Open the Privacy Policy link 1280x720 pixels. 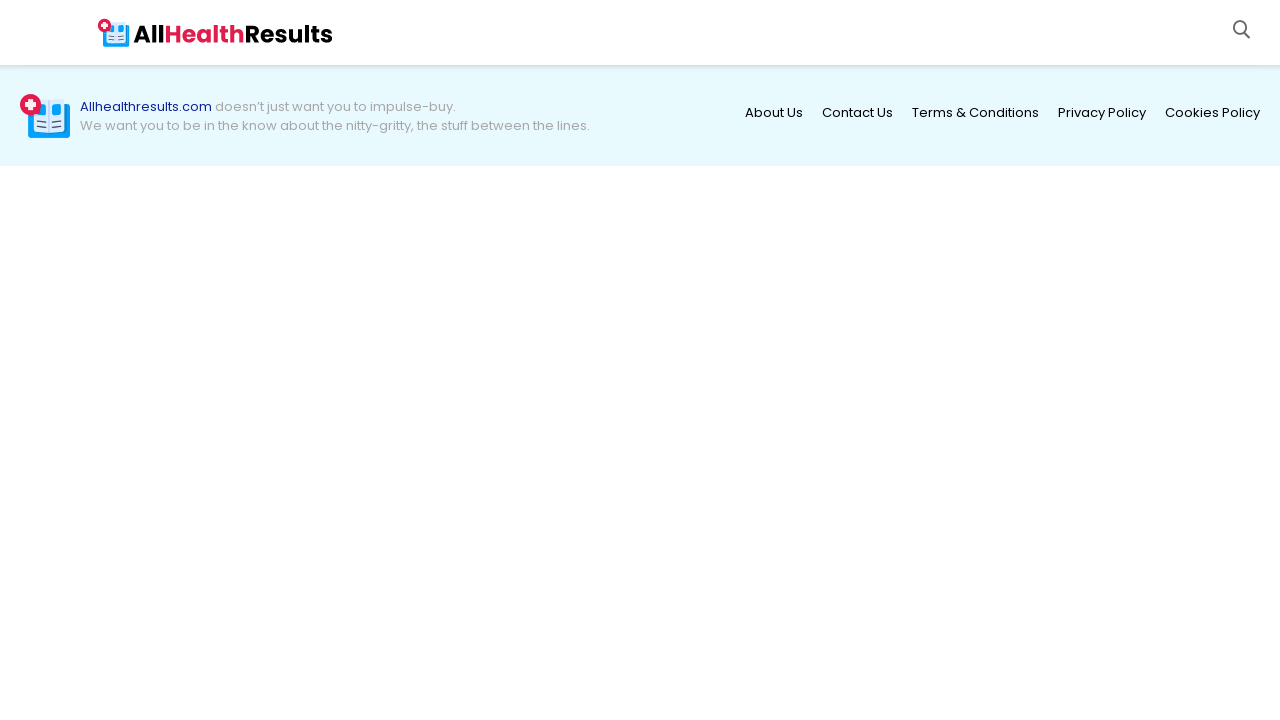coord(1101,113)
